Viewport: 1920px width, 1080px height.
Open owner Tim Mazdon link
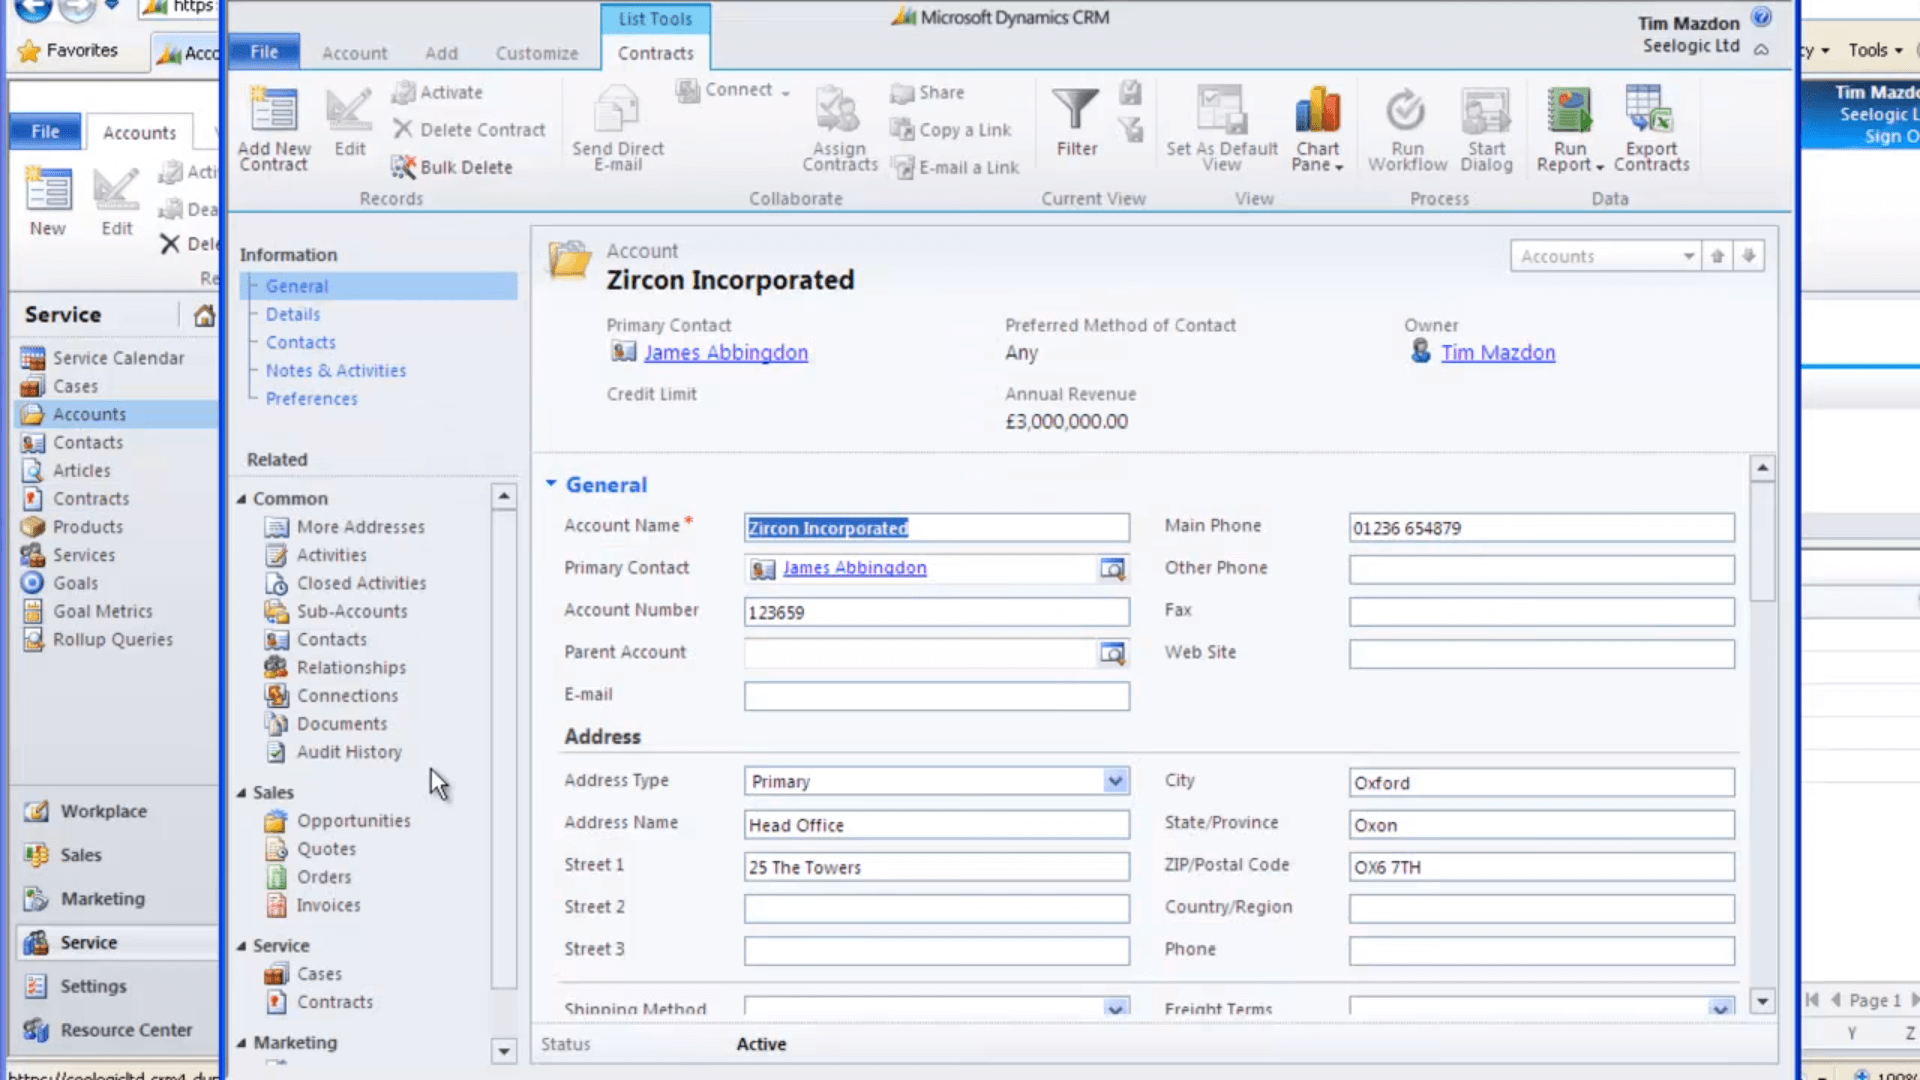[x=1498, y=352]
